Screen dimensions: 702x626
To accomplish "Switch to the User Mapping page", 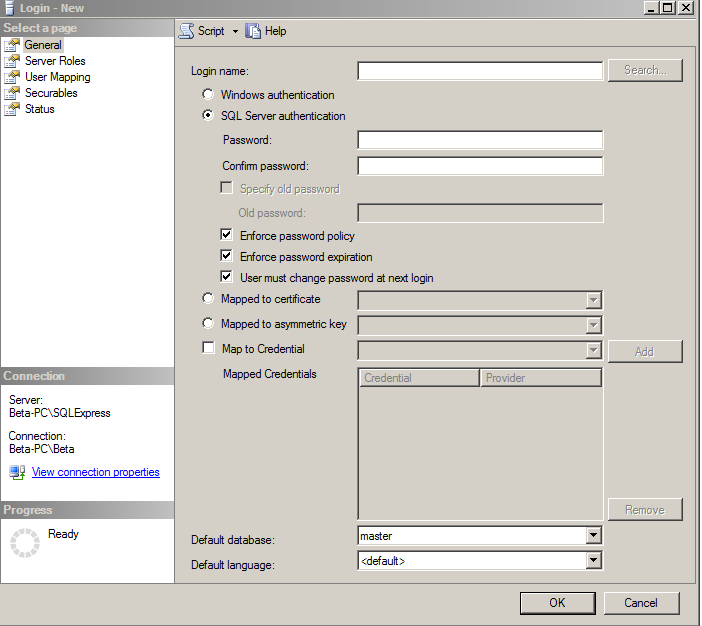I will pos(57,77).
